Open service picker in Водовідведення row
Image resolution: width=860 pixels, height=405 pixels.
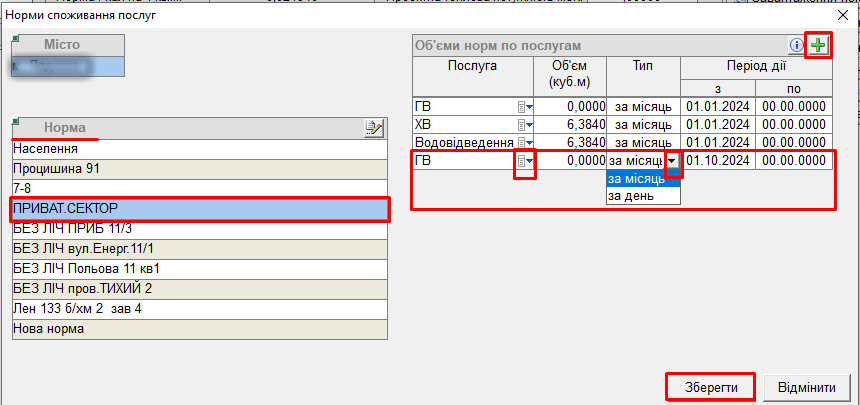525,143
